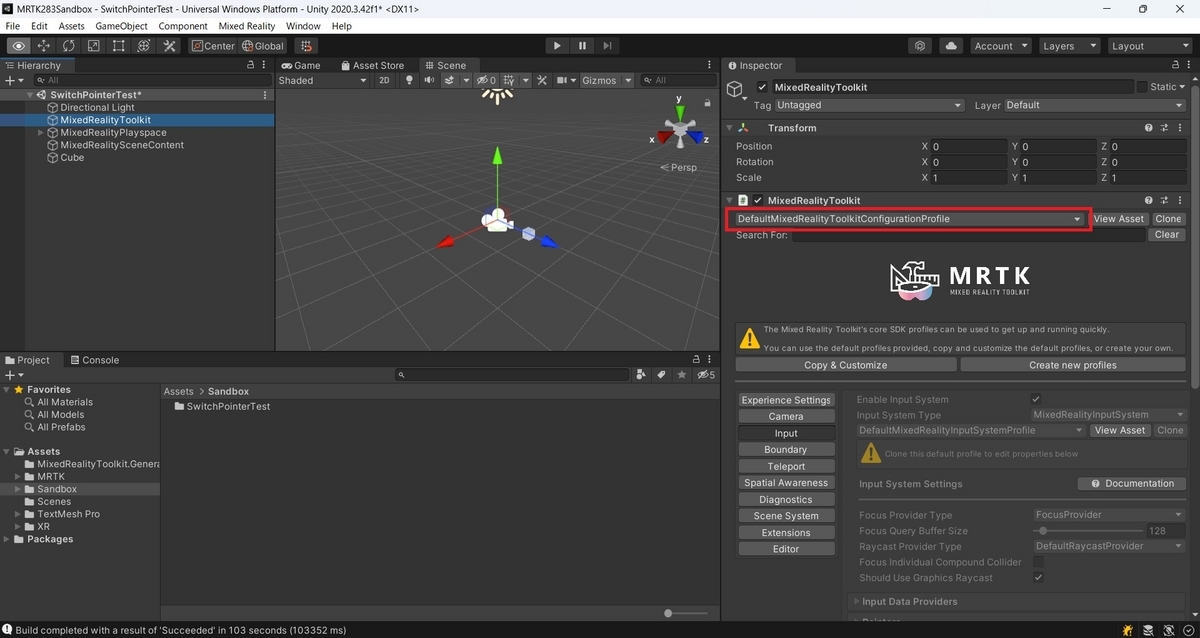Screen dimensions: 1200x638
Task: Select the Scale tool in toolbar
Action: click(x=94, y=46)
